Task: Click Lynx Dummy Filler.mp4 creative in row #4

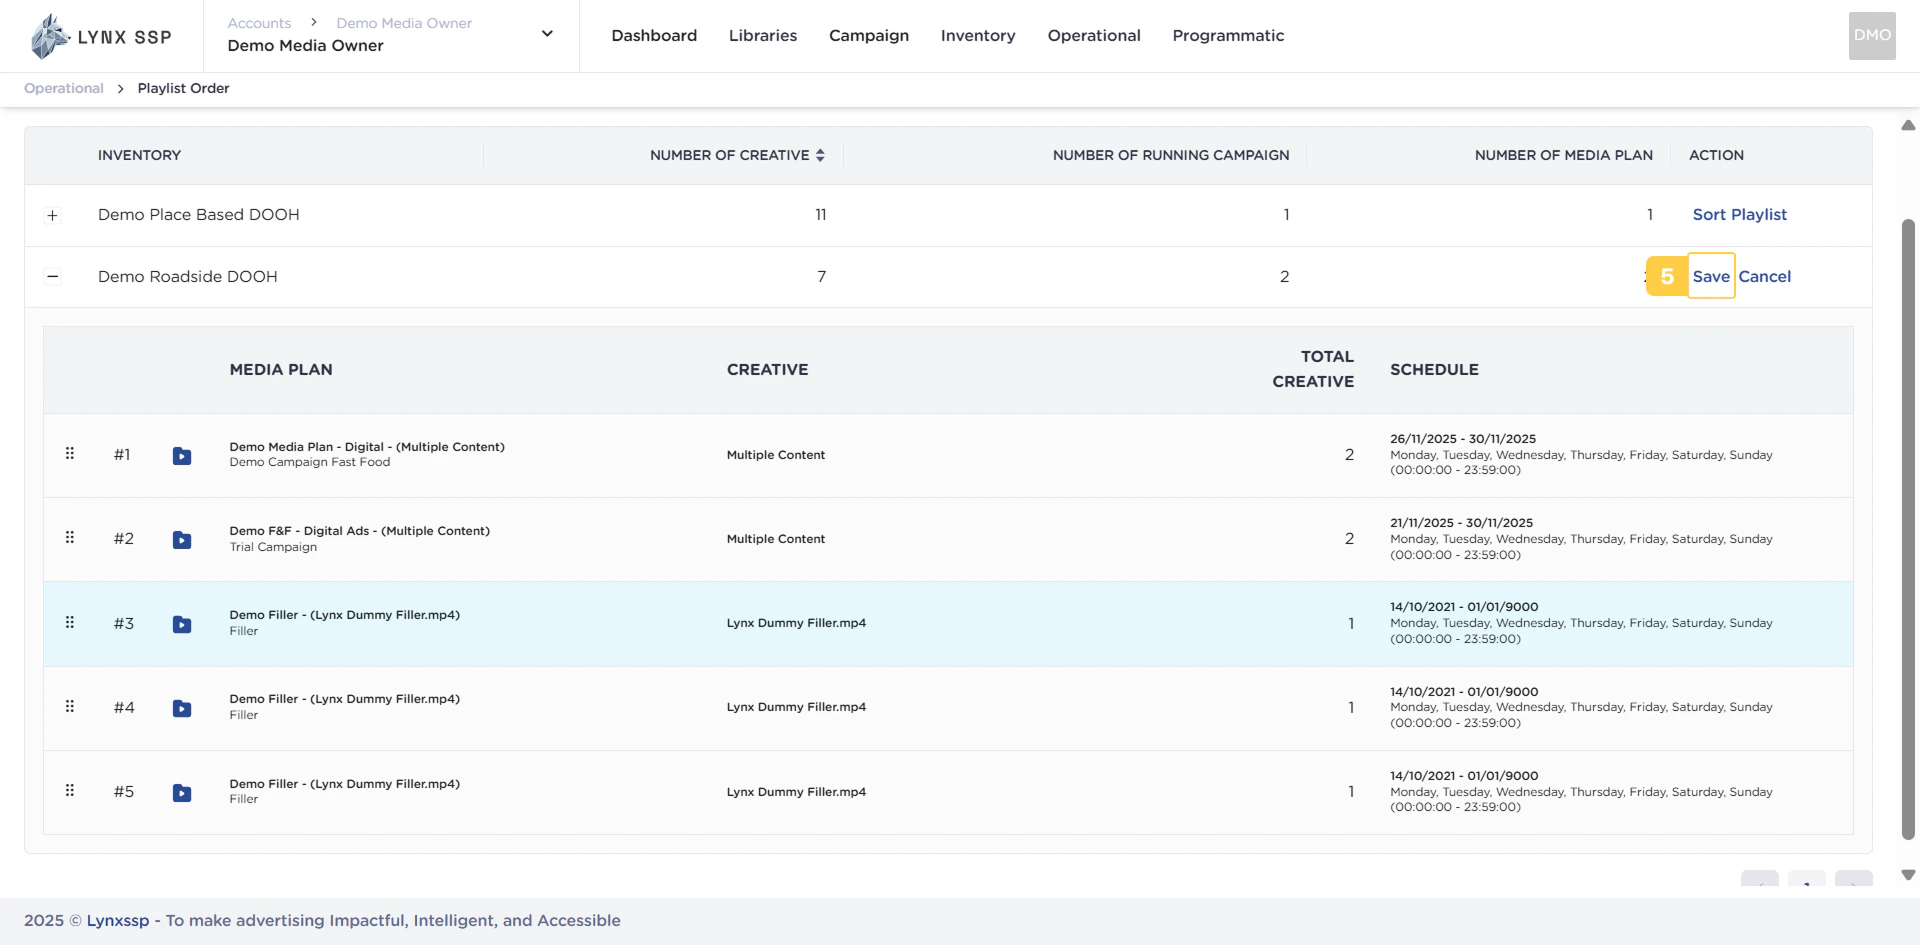Action: click(796, 707)
